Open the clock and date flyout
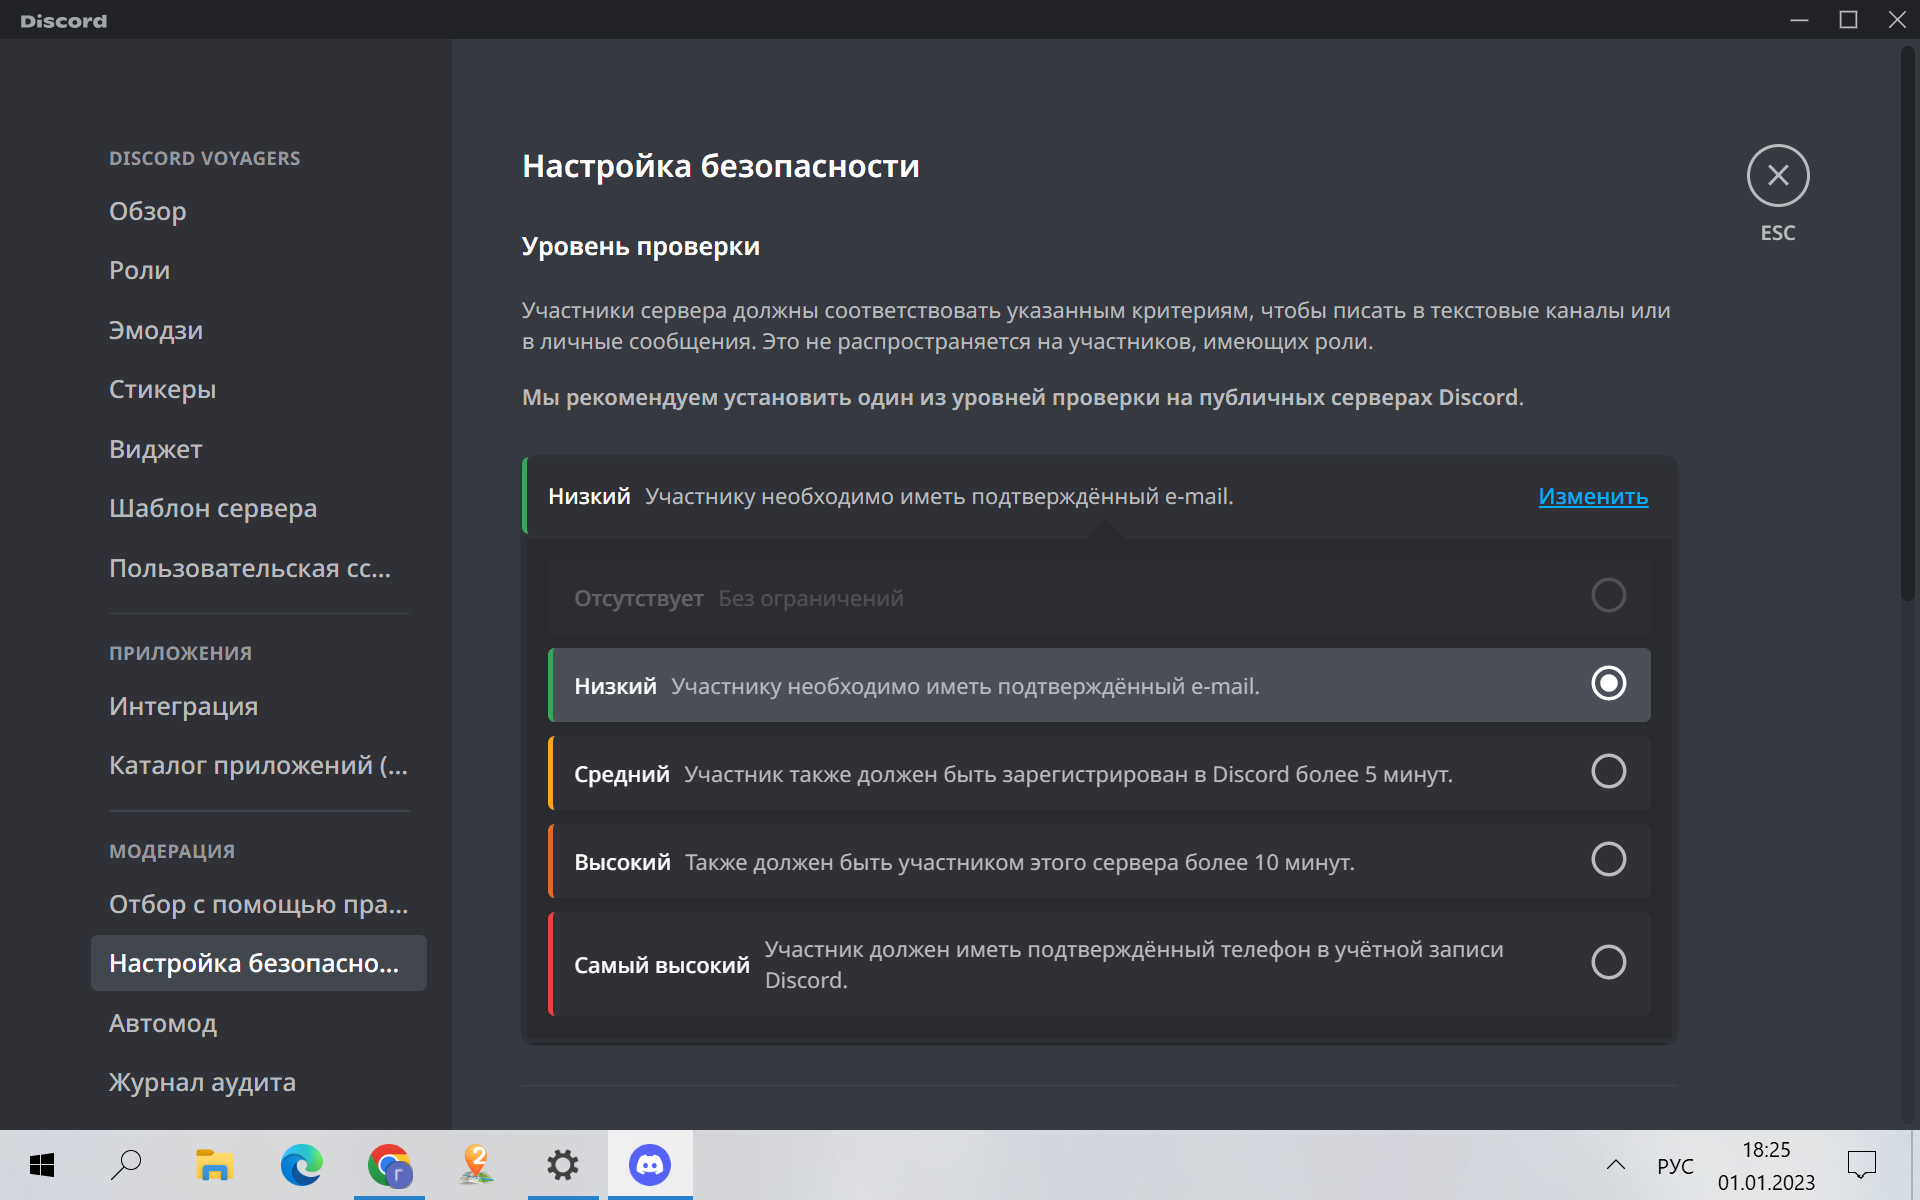The width and height of the screenshot is (1920, 1200). tap(1766, 1166)
